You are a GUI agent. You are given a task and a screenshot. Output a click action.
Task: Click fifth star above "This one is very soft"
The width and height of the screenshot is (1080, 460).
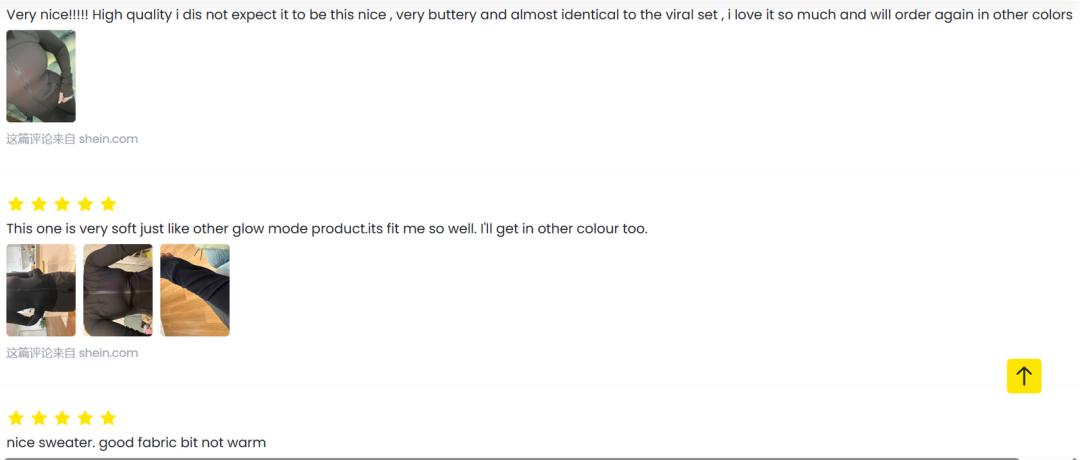pos(108,204)
